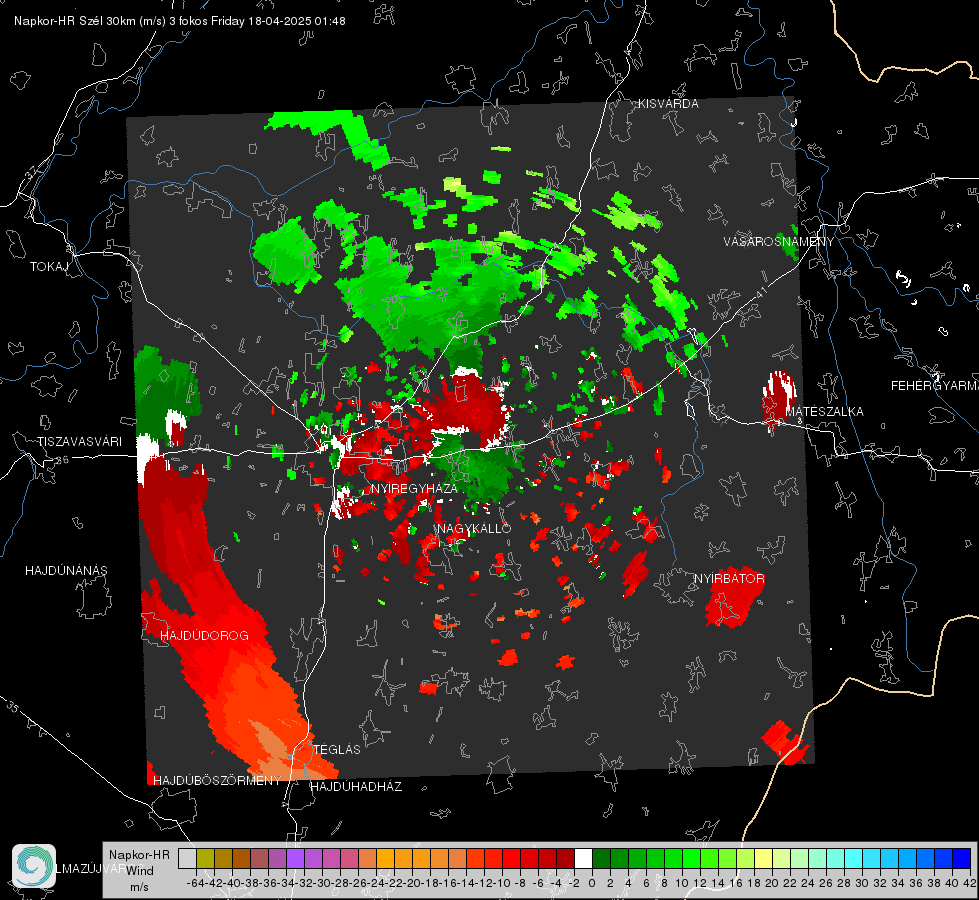Pick the olive swatch above -64
Screen dimensions: 979x900
click(205, 858)
